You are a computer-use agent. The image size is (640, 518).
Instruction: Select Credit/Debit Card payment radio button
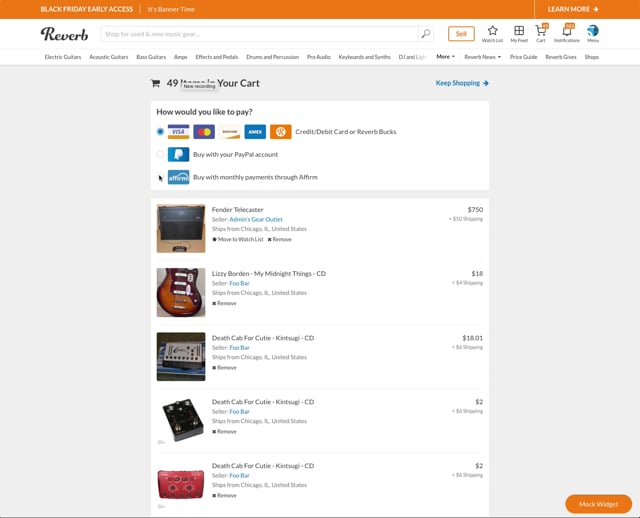click(160, 131)
